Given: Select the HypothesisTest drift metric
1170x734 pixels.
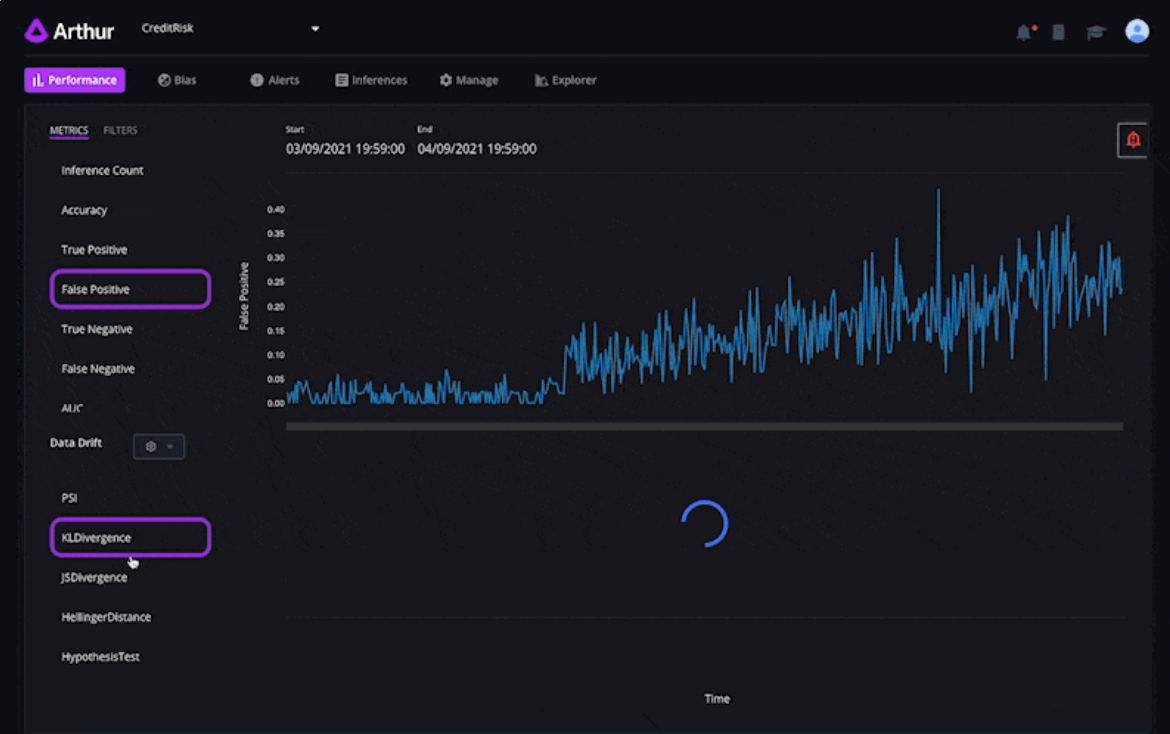Looking at the screenshot, I should 101,656.
